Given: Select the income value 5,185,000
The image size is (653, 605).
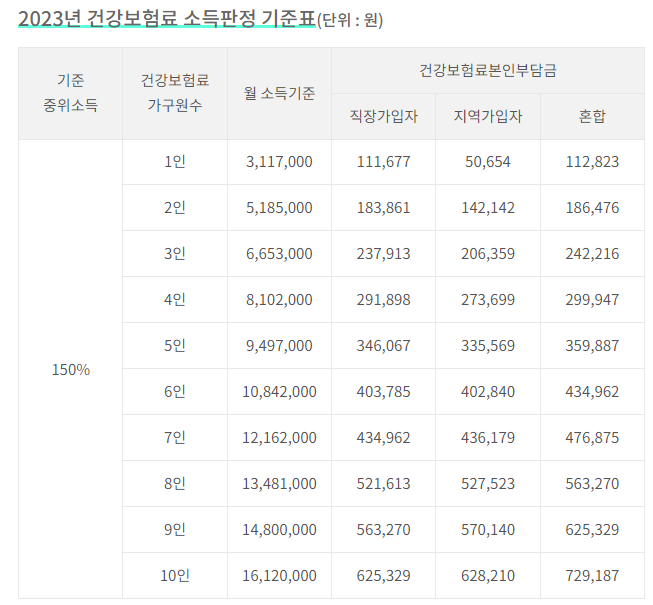Looking at the screenshot, I should coord(279,207).
